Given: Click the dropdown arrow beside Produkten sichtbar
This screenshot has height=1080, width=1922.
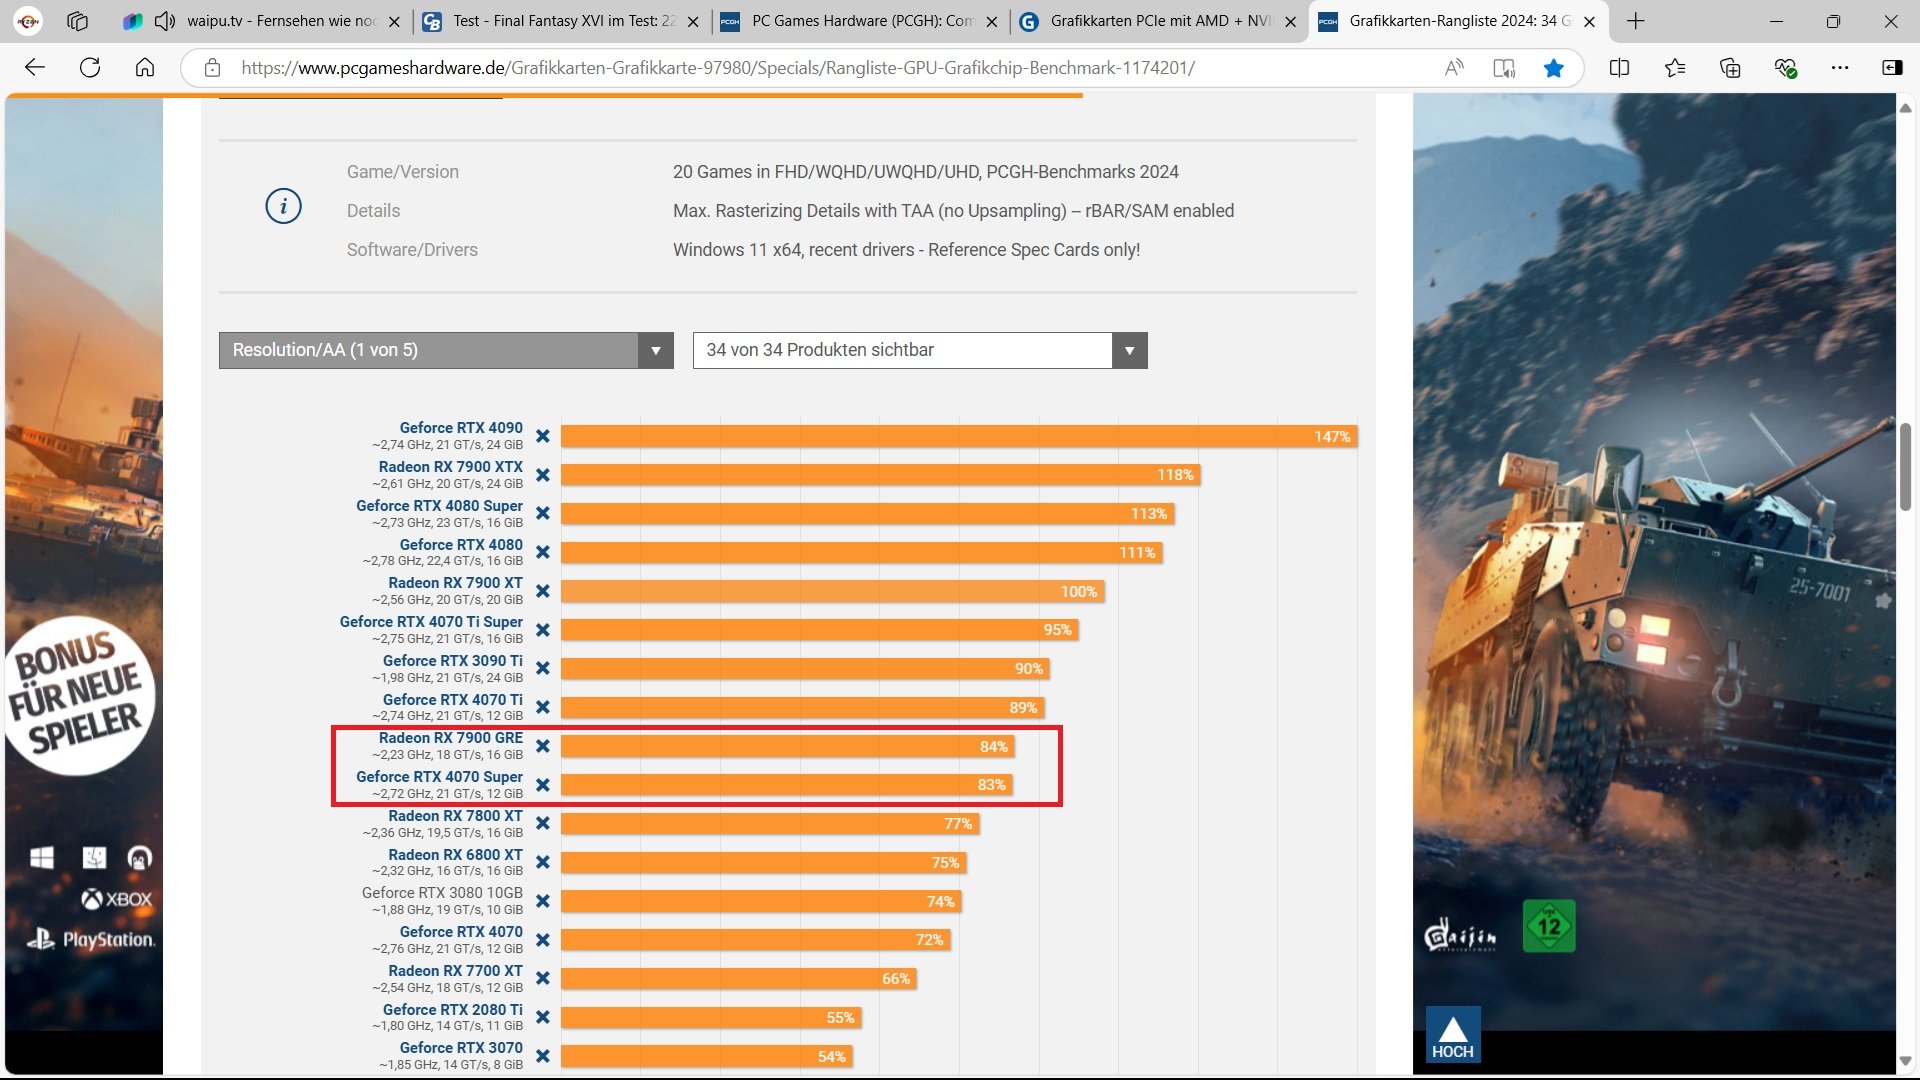Looking at the screenshot, I should [x=1129, y=350].
